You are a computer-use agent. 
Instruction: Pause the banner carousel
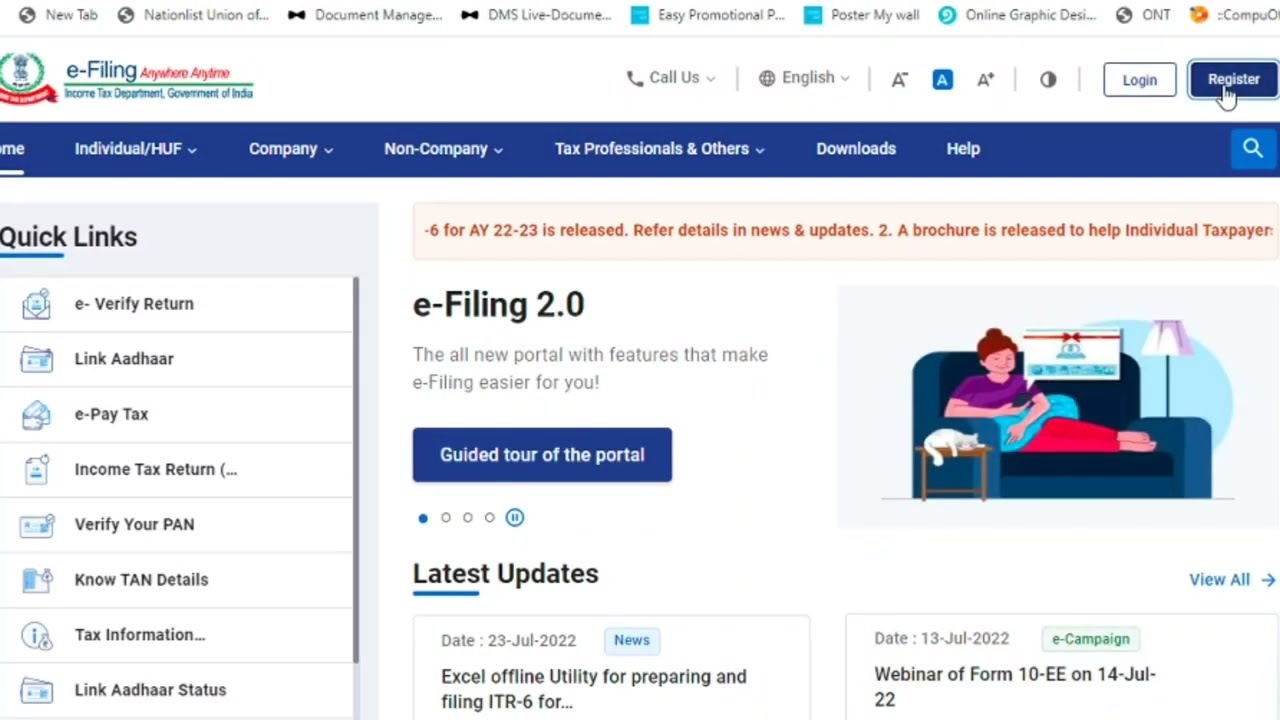point(514,517)
